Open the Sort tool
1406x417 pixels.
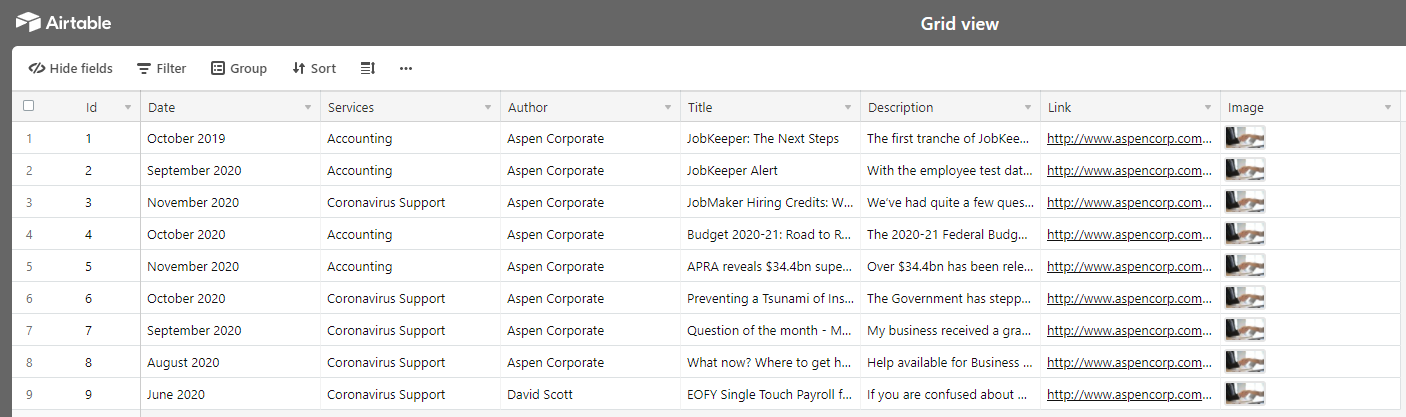point(314,68)
